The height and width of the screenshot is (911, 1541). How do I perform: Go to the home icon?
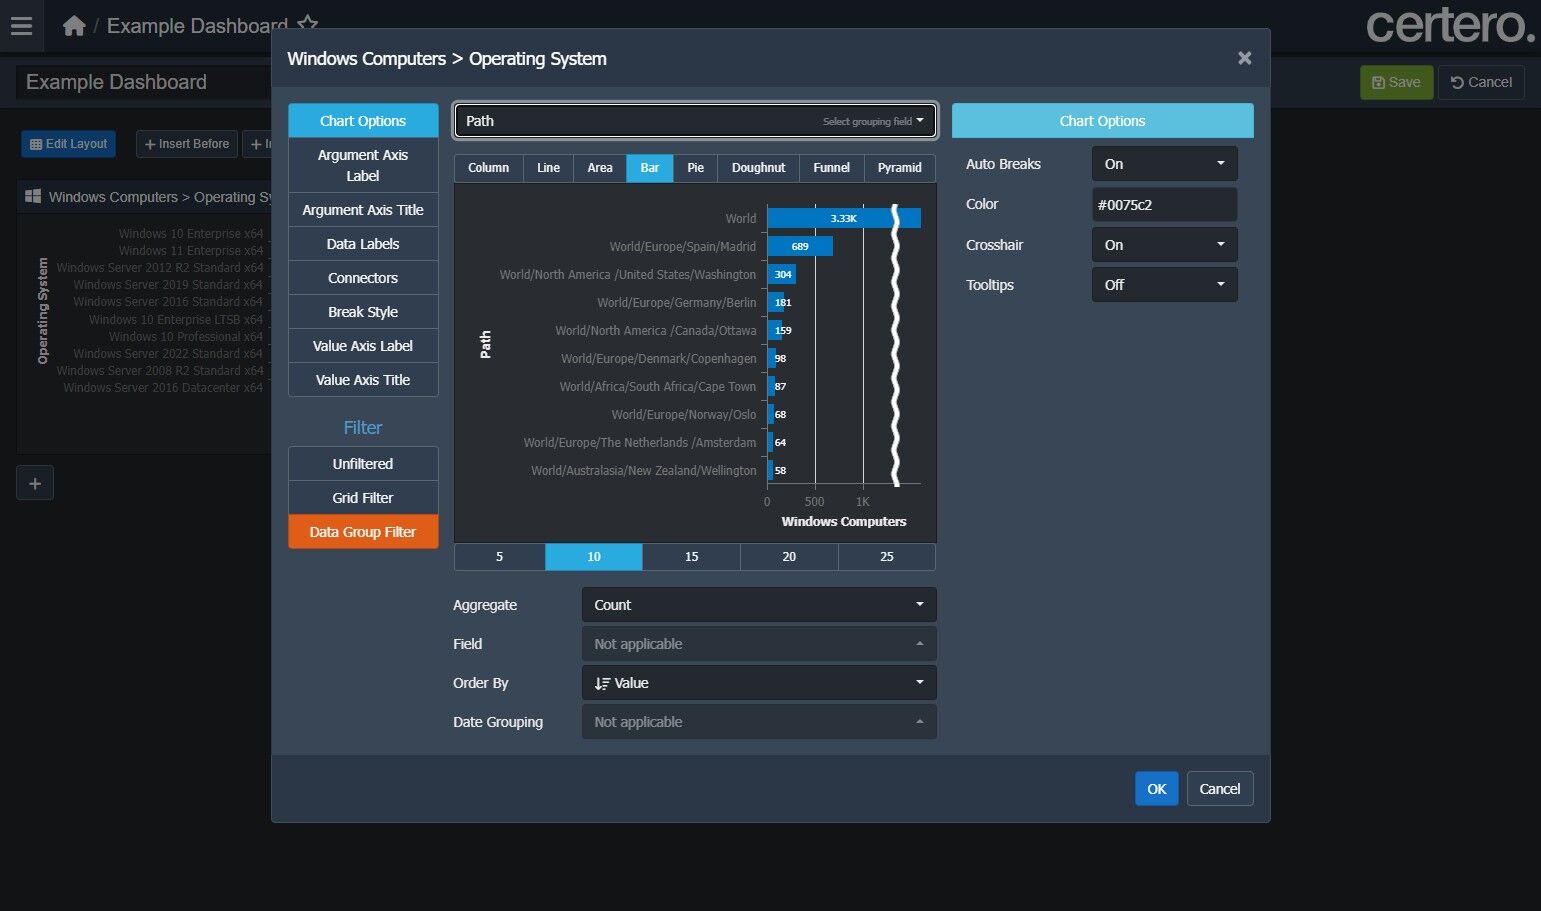point(74,26)
